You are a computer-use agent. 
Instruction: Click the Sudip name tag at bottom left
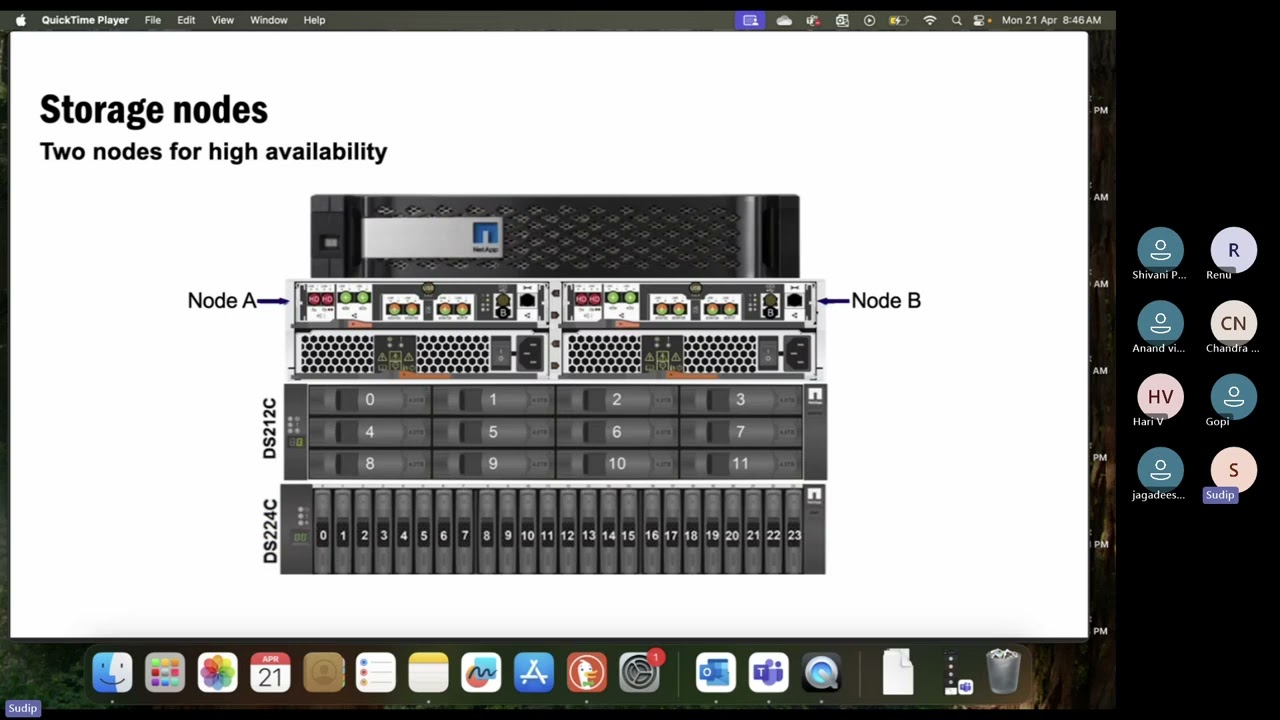(22, 708)
